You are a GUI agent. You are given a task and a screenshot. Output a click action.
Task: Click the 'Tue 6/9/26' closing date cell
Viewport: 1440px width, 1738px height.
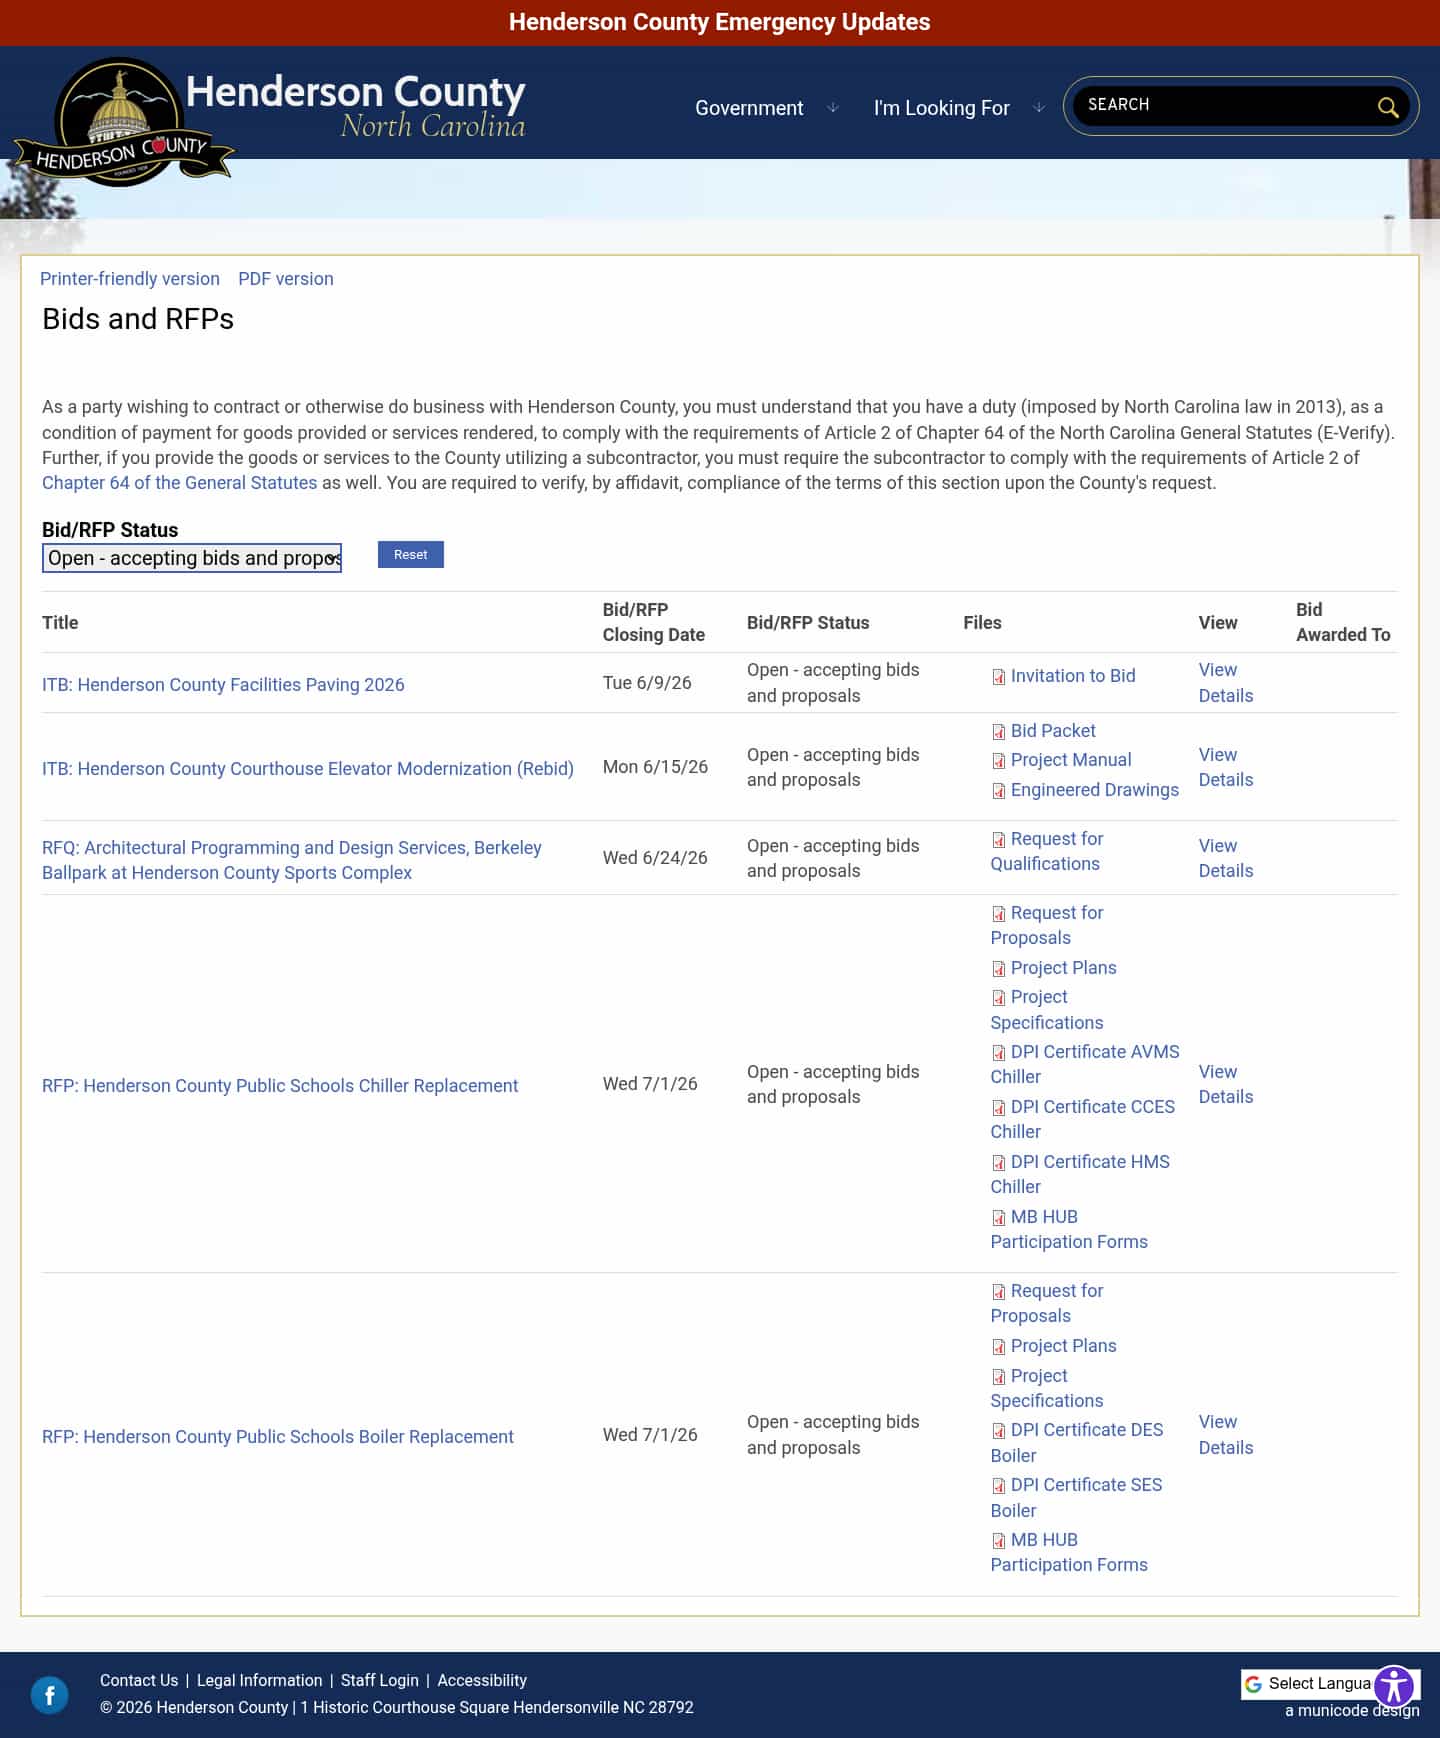pyautogui.click(x=647, y=683)
